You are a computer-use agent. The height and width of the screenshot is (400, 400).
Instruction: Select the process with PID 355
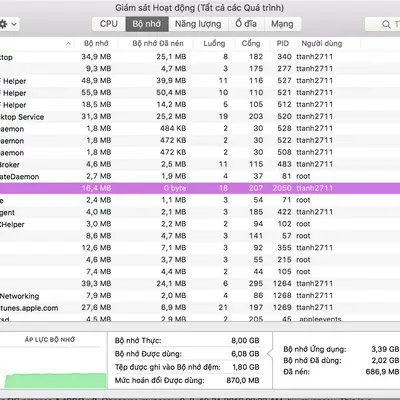coord(200,248)
